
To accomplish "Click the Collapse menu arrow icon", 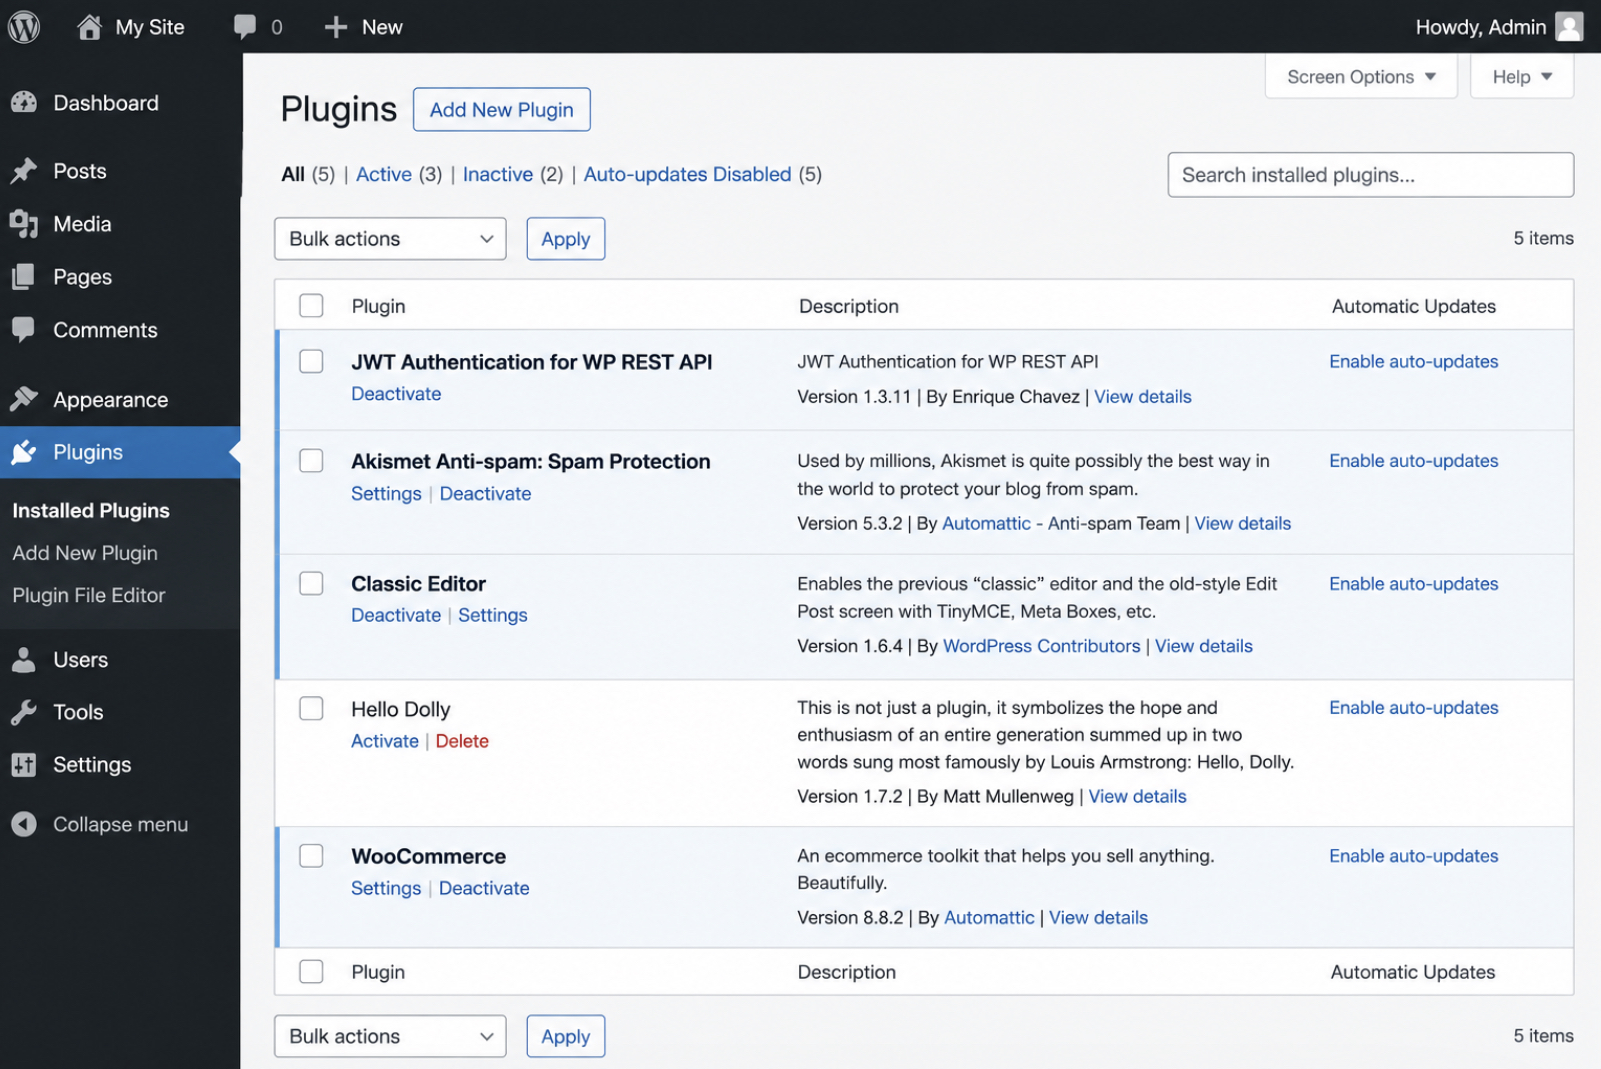I will [24, 824].
